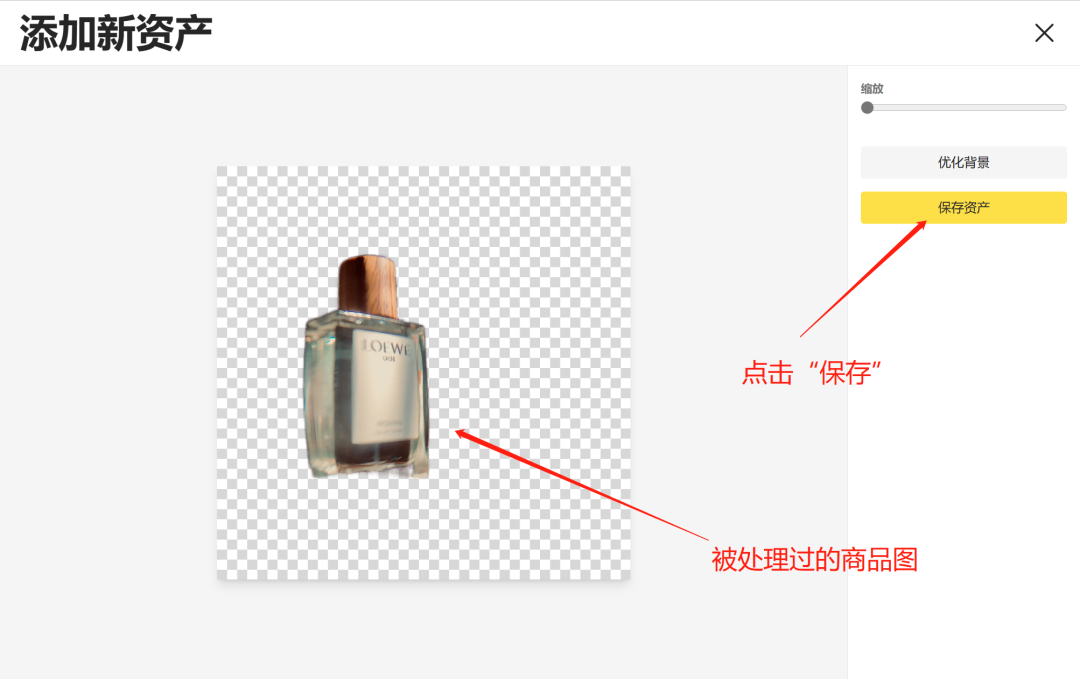The height and width of the screenshot is (679, 1080).
Task: Click the far right end of the 缩放 slider
Action: coord(1064,107)
